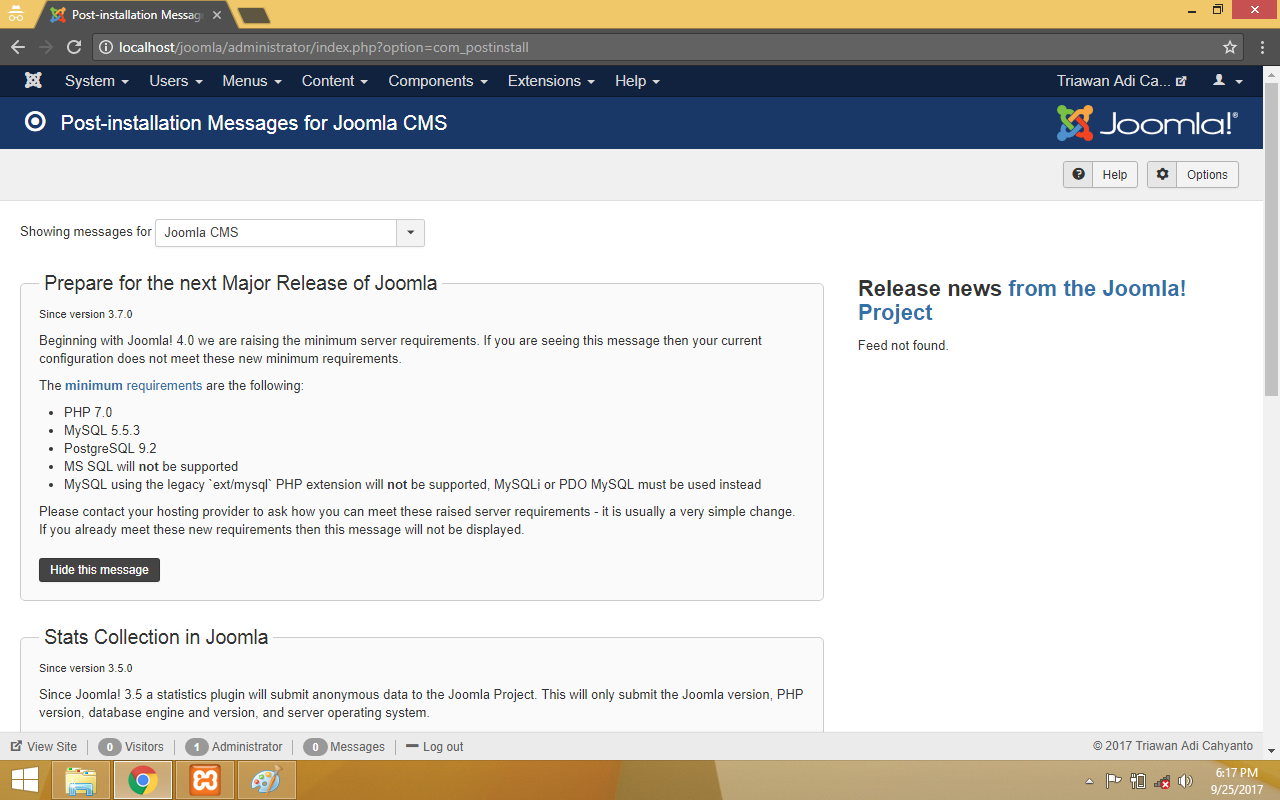1280x800 pixels.
Task: Open a new browser tab
Action: point(254,15)
